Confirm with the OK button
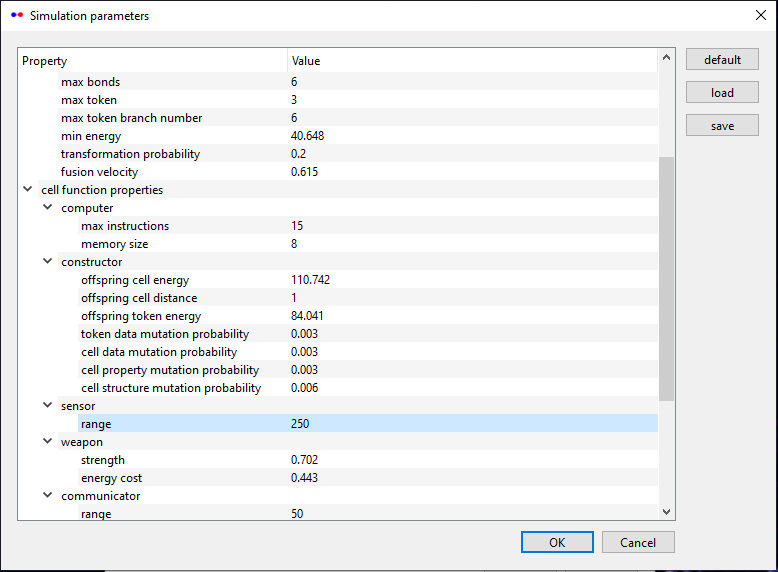778x572 pixels. pyautogui.click(x=557, y=542)
